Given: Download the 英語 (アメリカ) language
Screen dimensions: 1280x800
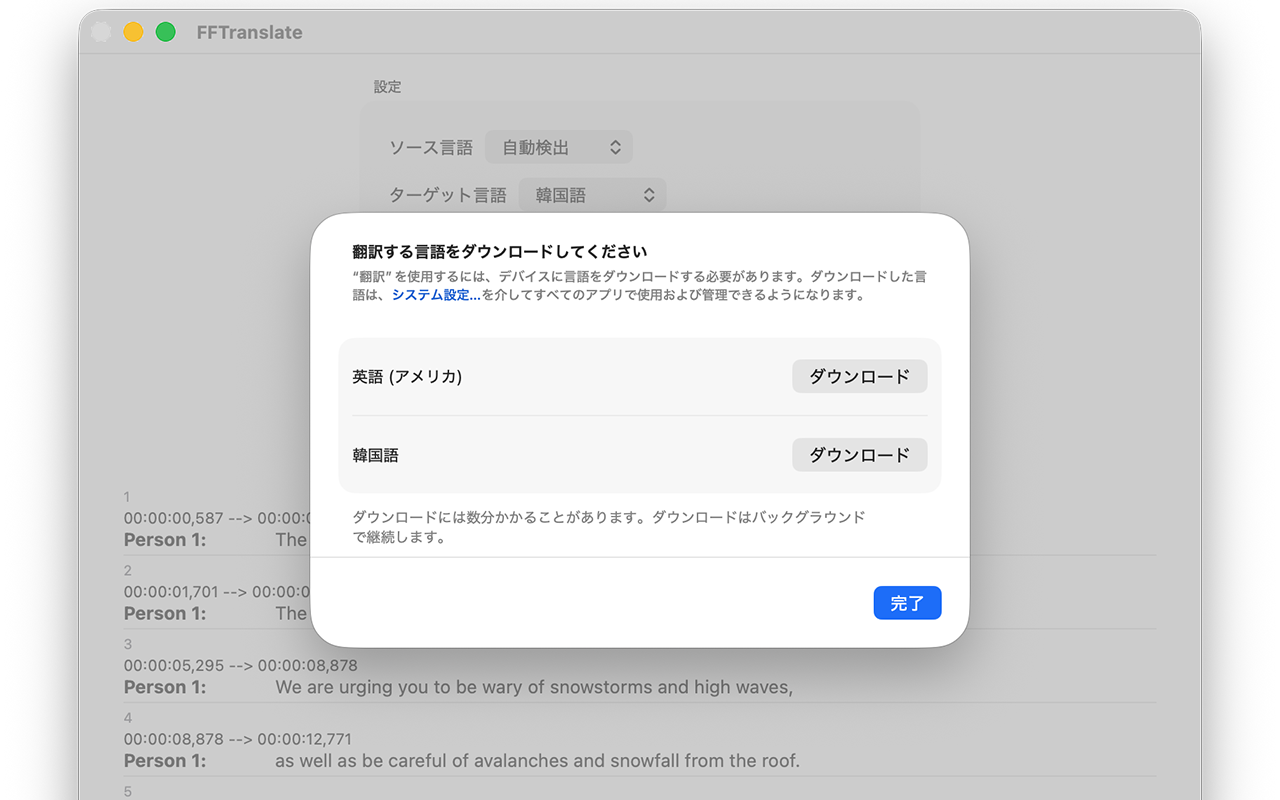Looking at the screenshot, I should [859, 377].
